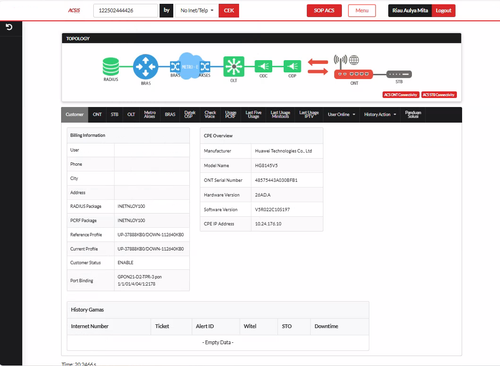Click the ACSIS logo
This screenshot has height=366, width=500.
tap(74, 10)
